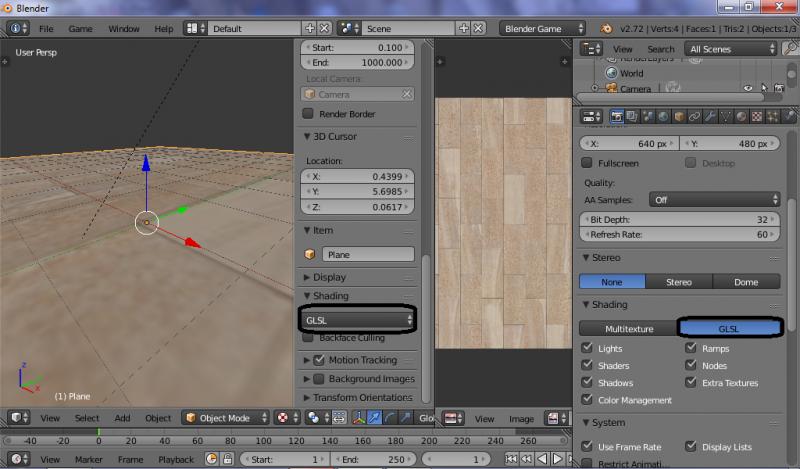
Task: Toggle the 3D manipulator axes icon
Action: pos(359,418)
